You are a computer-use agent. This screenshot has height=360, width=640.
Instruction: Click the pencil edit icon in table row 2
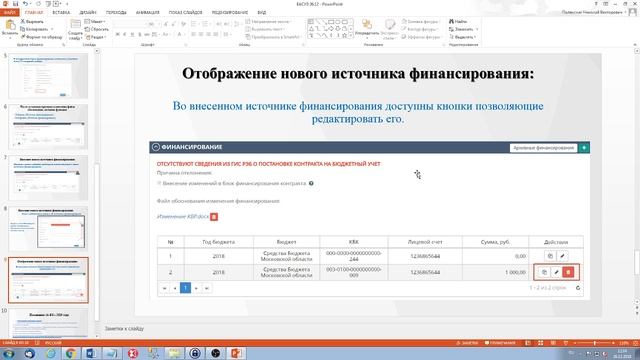556,272
